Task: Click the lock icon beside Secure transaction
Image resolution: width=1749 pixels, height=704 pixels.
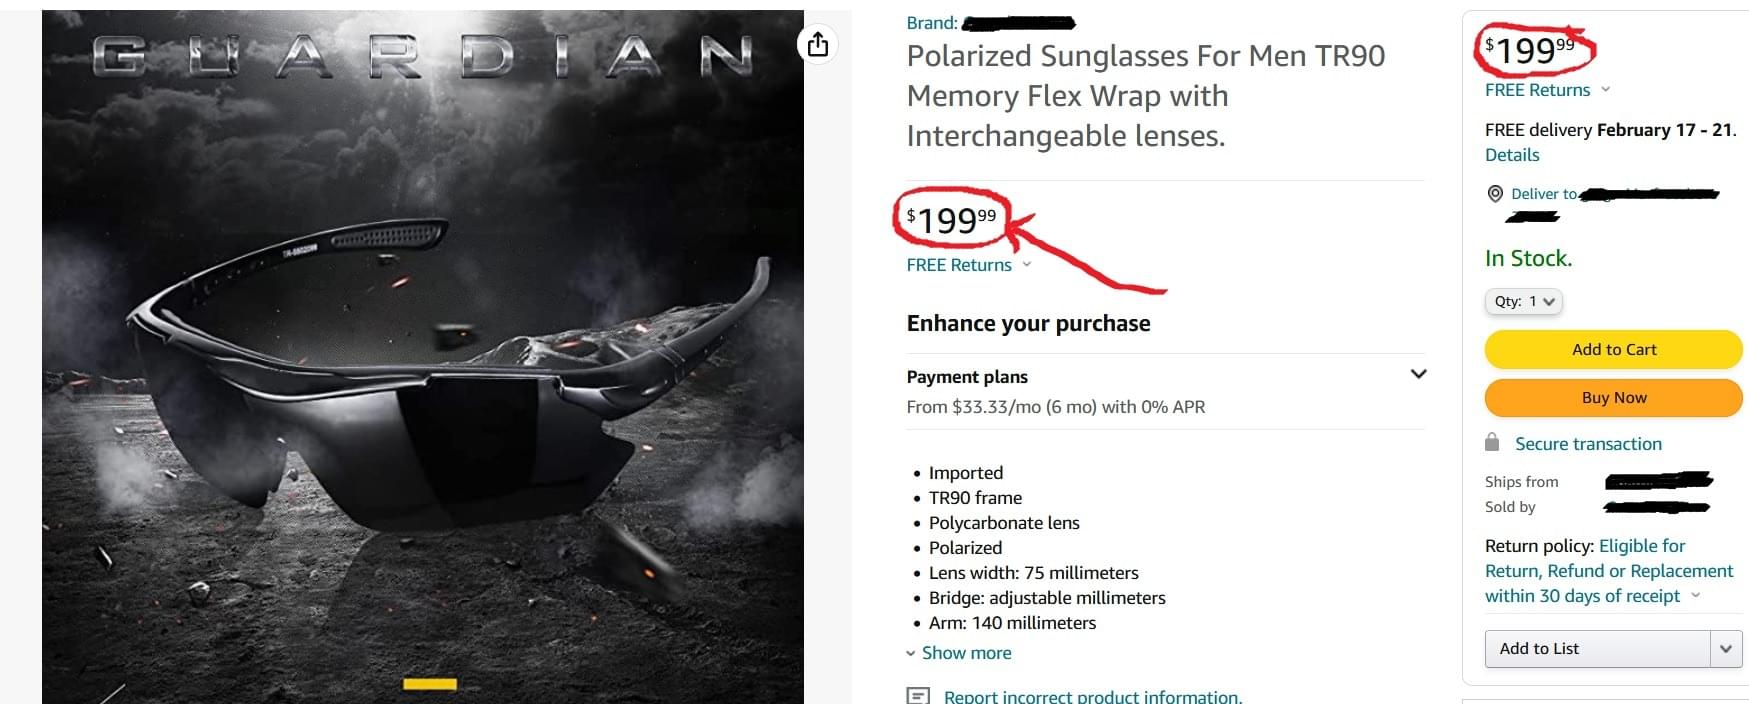Action: tap(1492, 443)
